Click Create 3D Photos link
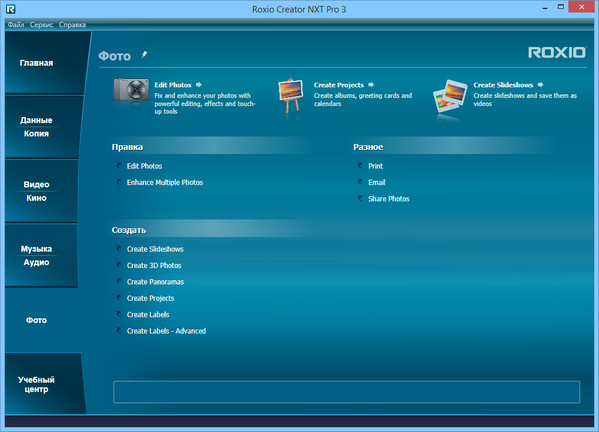 (154, 265)
